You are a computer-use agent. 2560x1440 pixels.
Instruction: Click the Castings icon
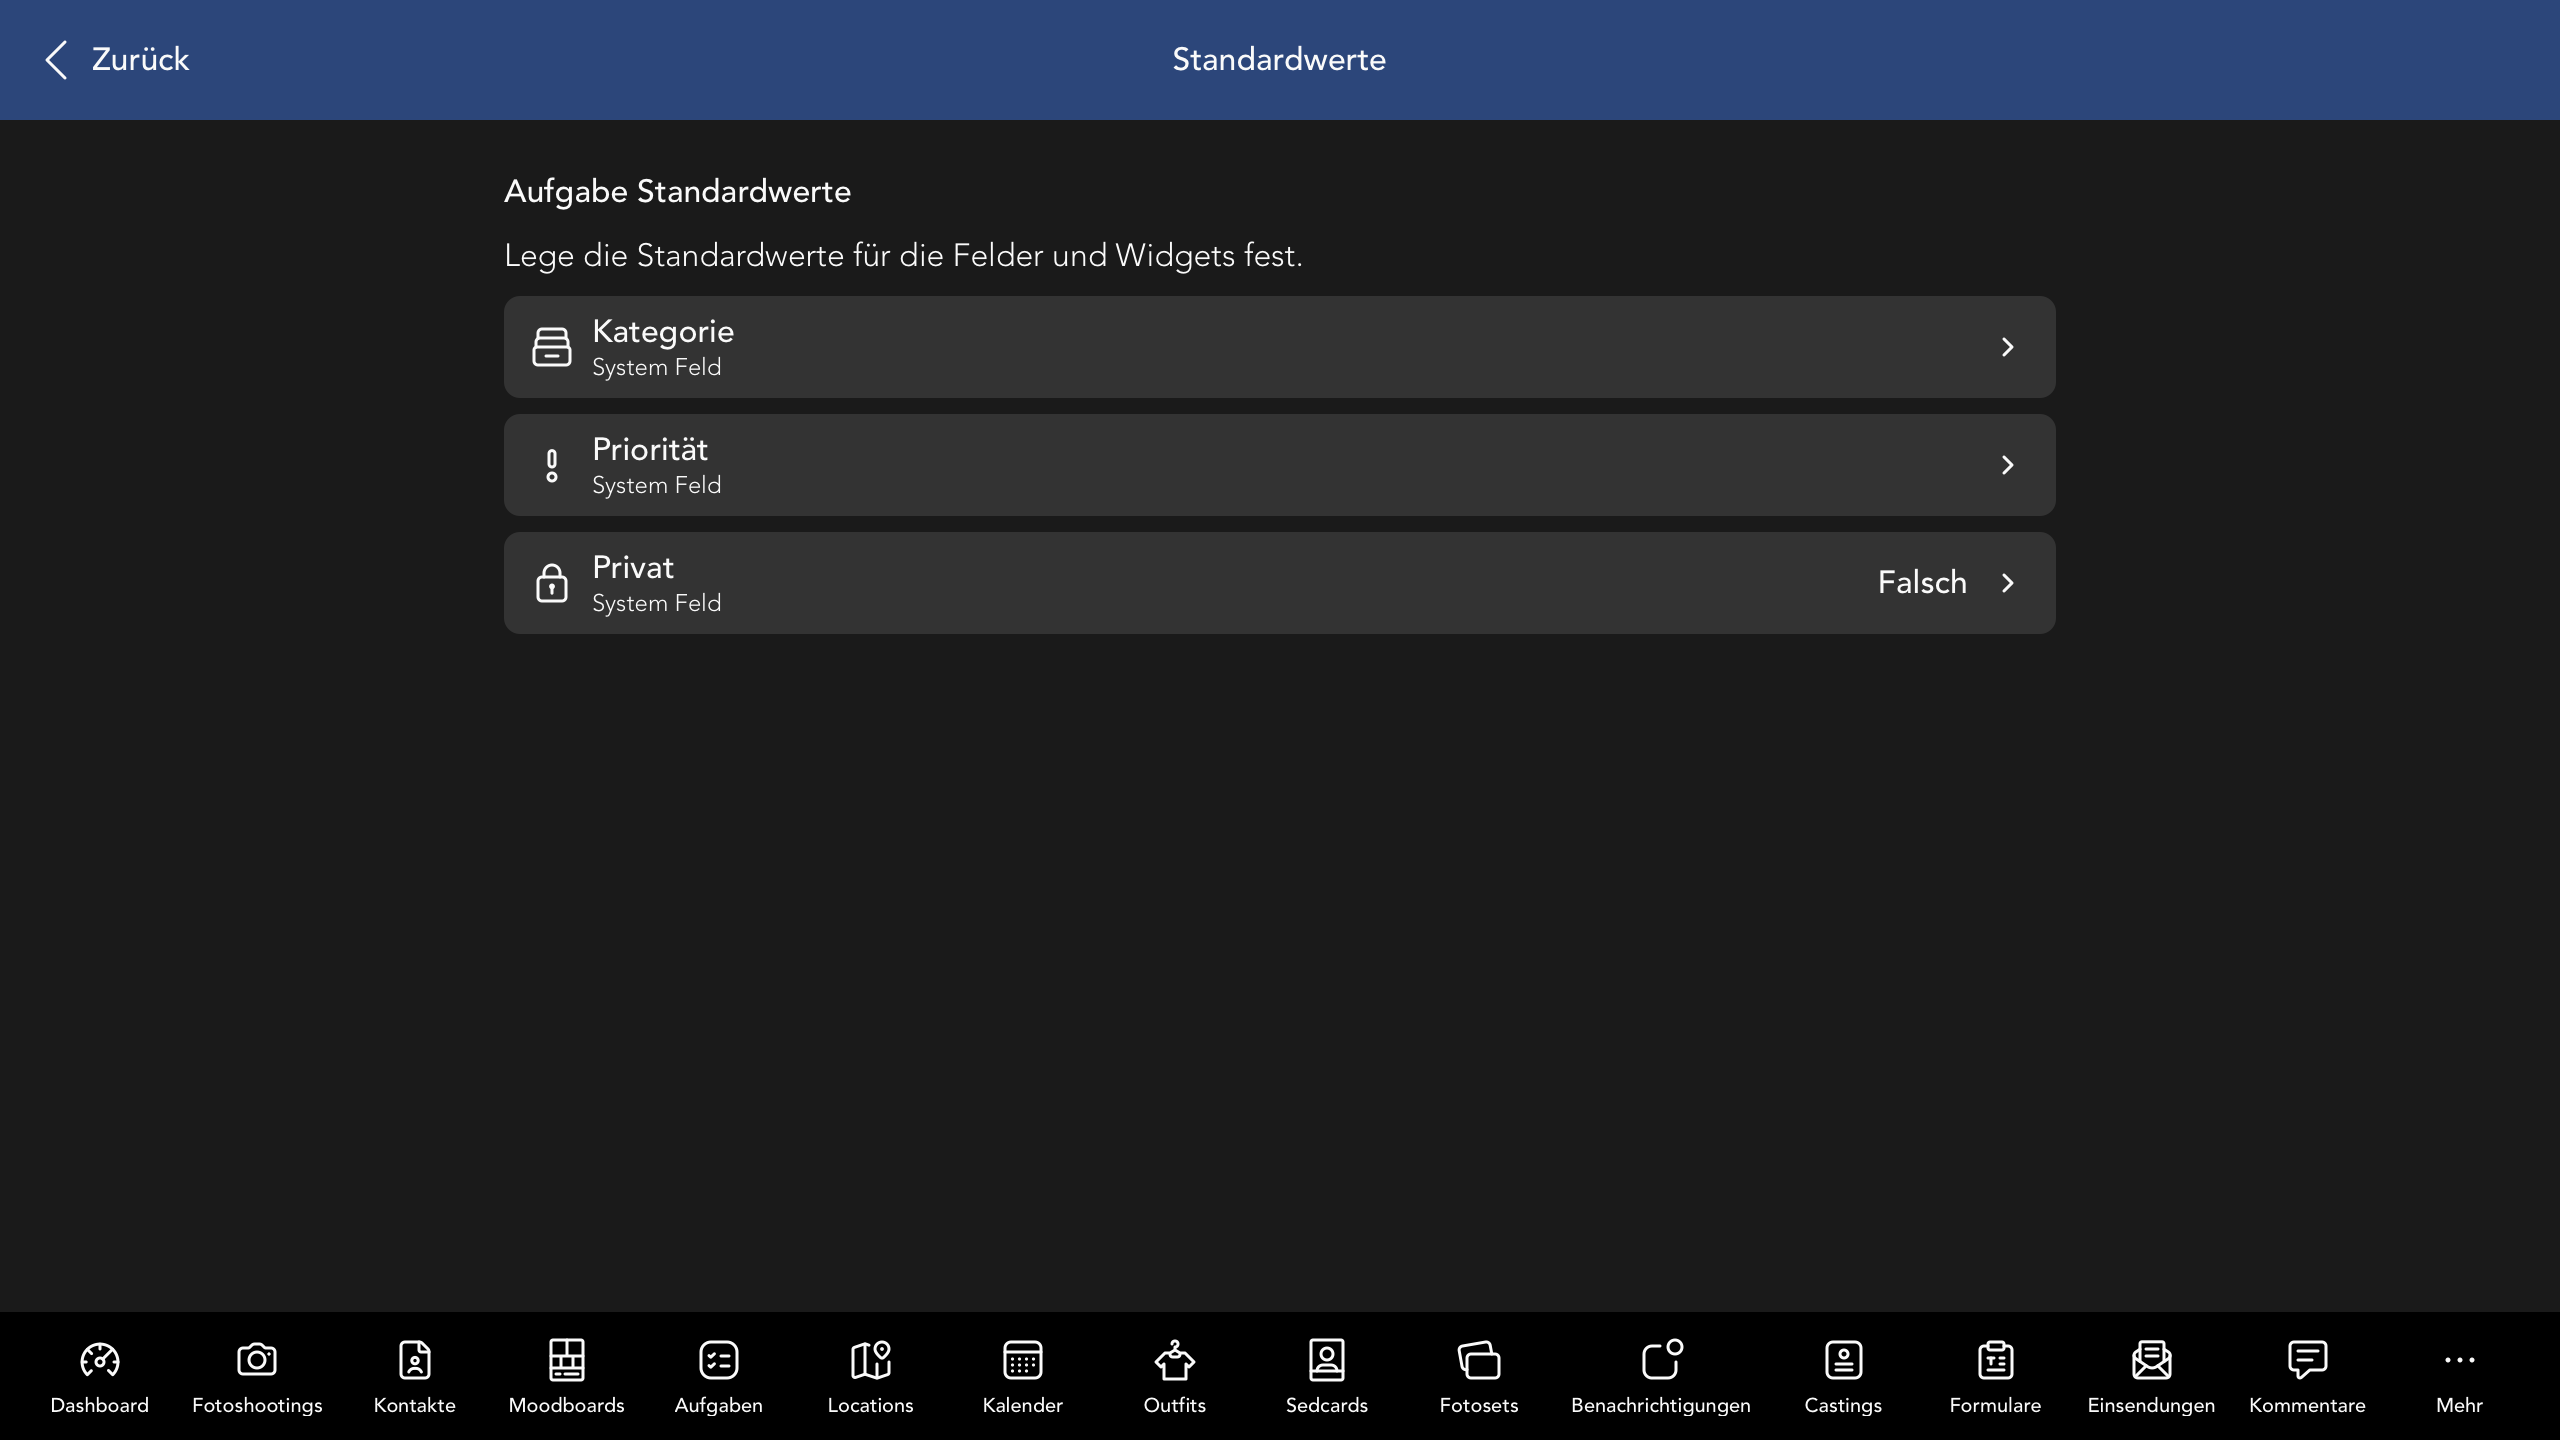pos(1843,1360)
